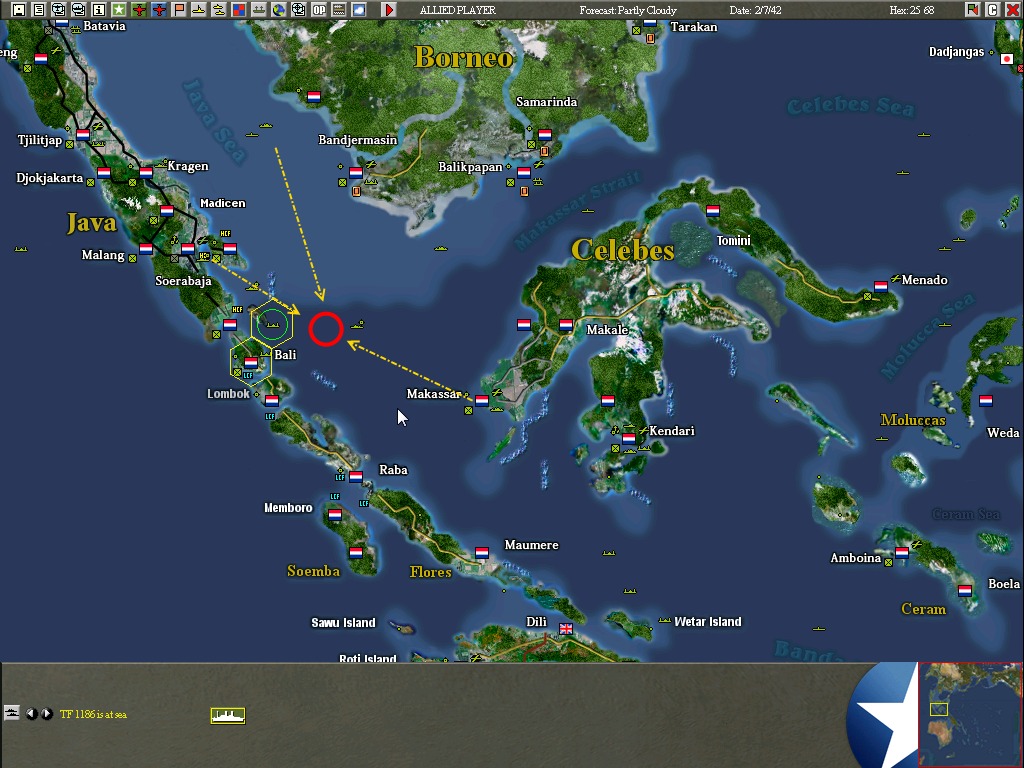Select the British flag base at Dili
This screenshot has height=768, width=1024.
(x=566, y=628)
